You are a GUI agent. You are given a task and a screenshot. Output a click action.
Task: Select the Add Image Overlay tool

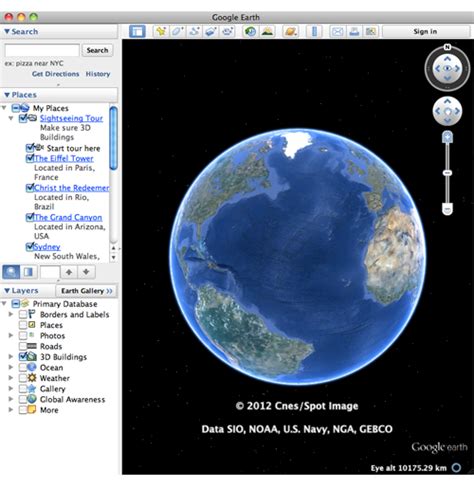click(x=211, y=32)
